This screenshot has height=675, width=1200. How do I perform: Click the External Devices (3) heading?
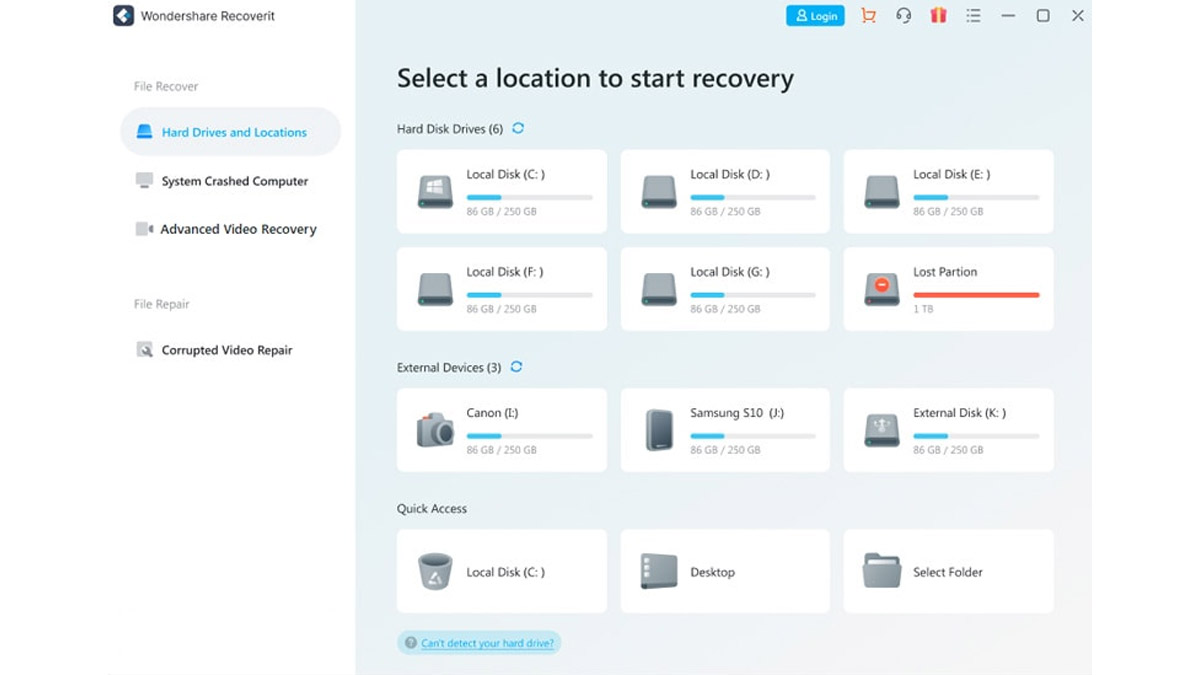click(449, 368)
